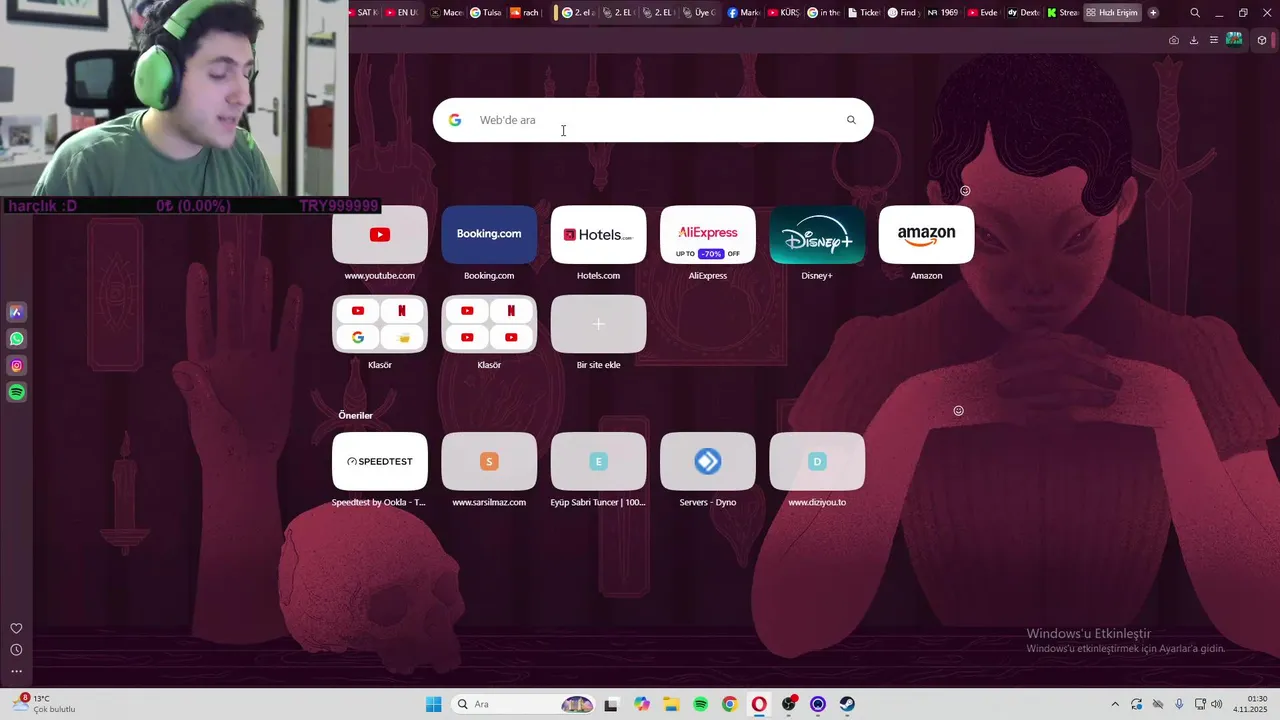Switch to the KÜRŞ YouTube tab
Screen dimensions: 1280x720
[784, 13]
